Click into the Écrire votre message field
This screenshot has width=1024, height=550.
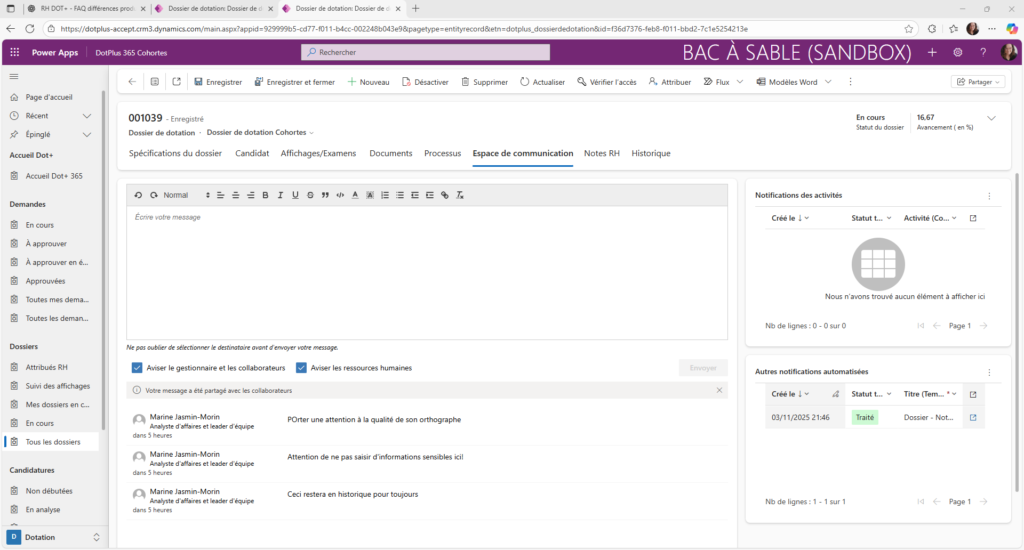(x=427, y=270)
